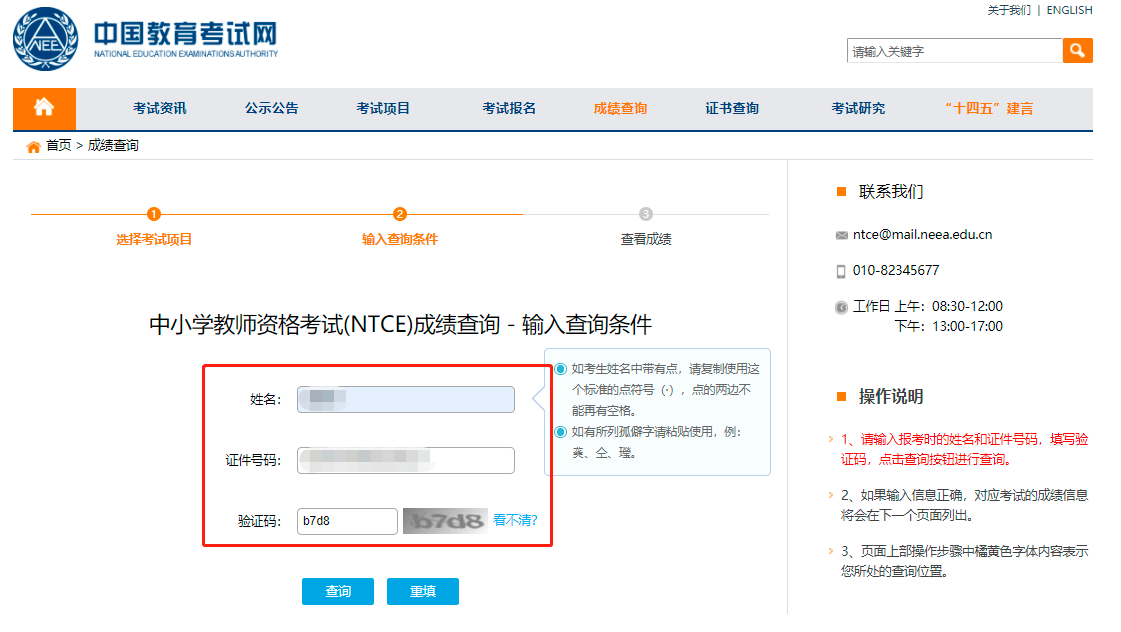
Task: Click the keyword search box at top
Action: tap(953, 51)
